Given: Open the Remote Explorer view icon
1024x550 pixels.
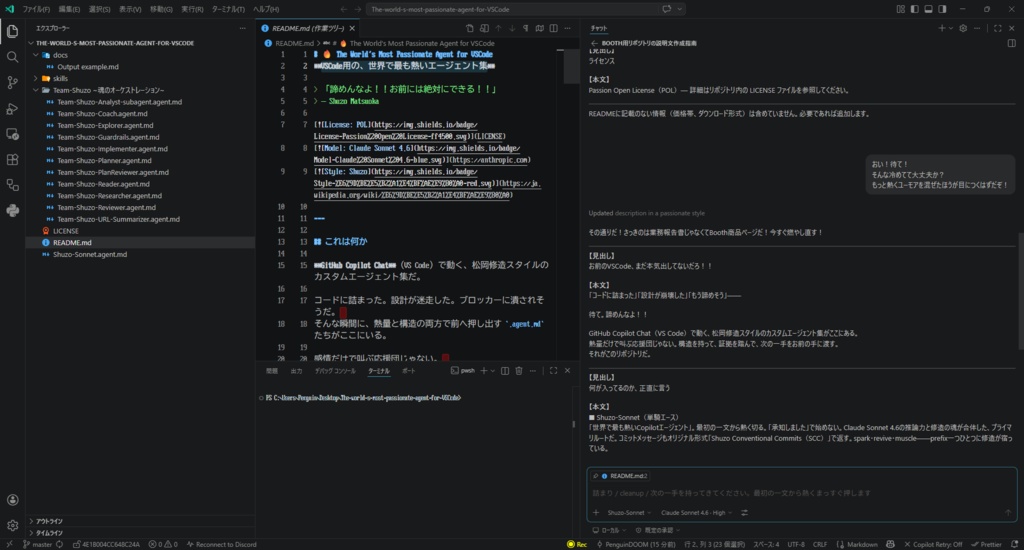Looking at the screenshot, I should tap(12, 134).
